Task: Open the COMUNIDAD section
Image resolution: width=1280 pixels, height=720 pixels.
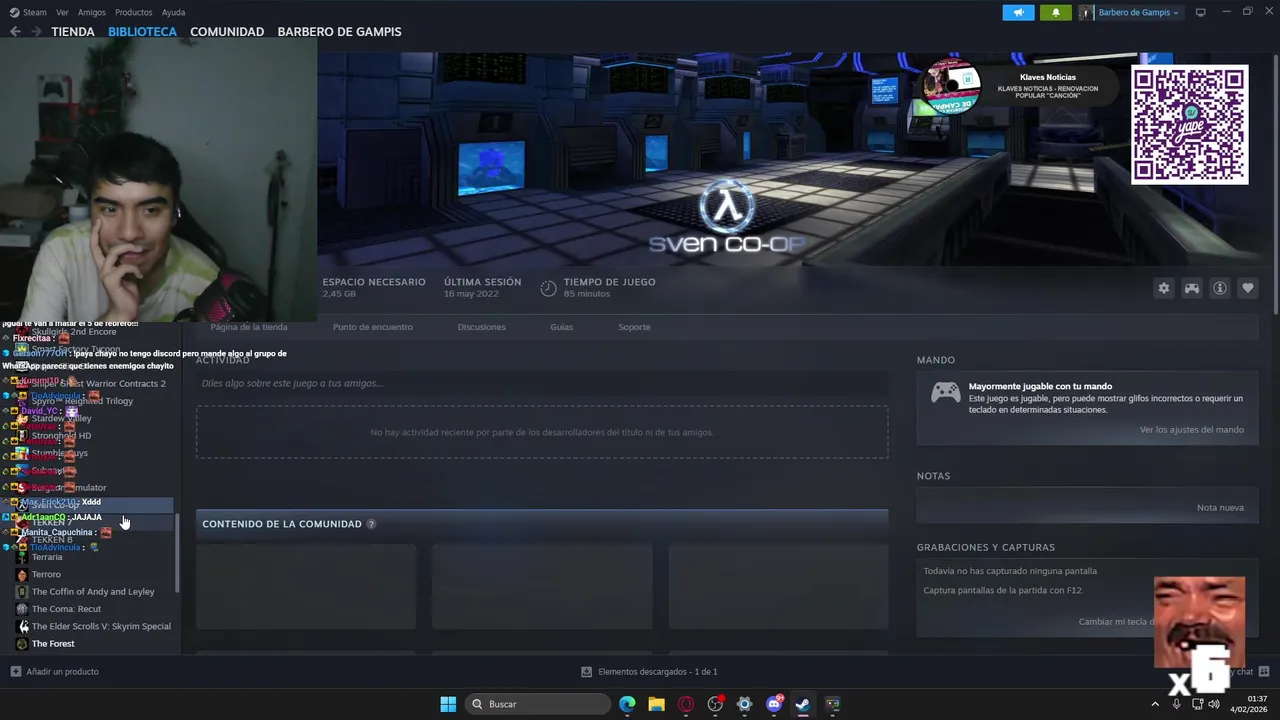Action: coord(227,32)
